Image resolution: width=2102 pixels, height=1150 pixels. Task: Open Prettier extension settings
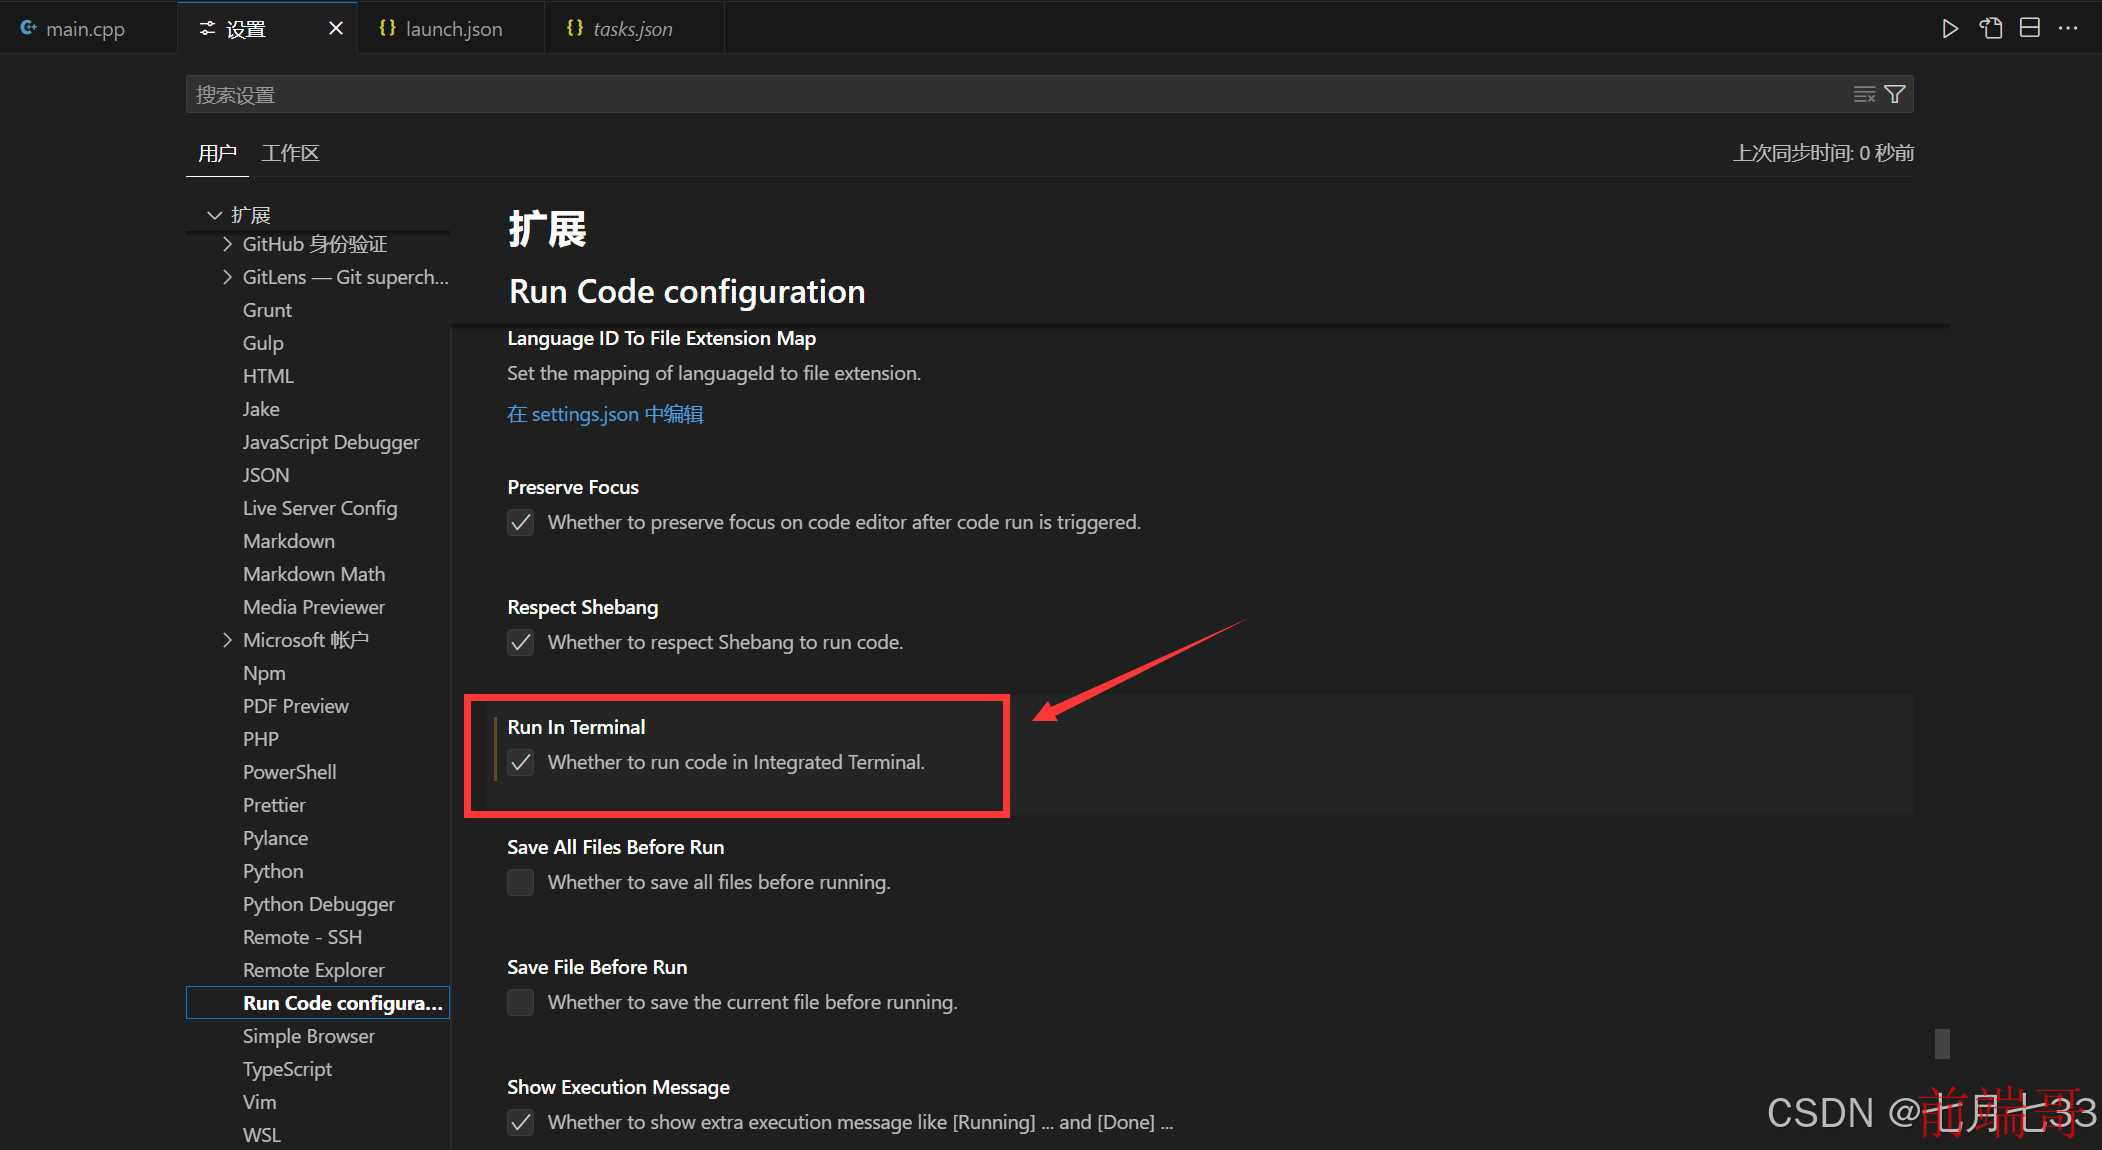pos(318,805)
